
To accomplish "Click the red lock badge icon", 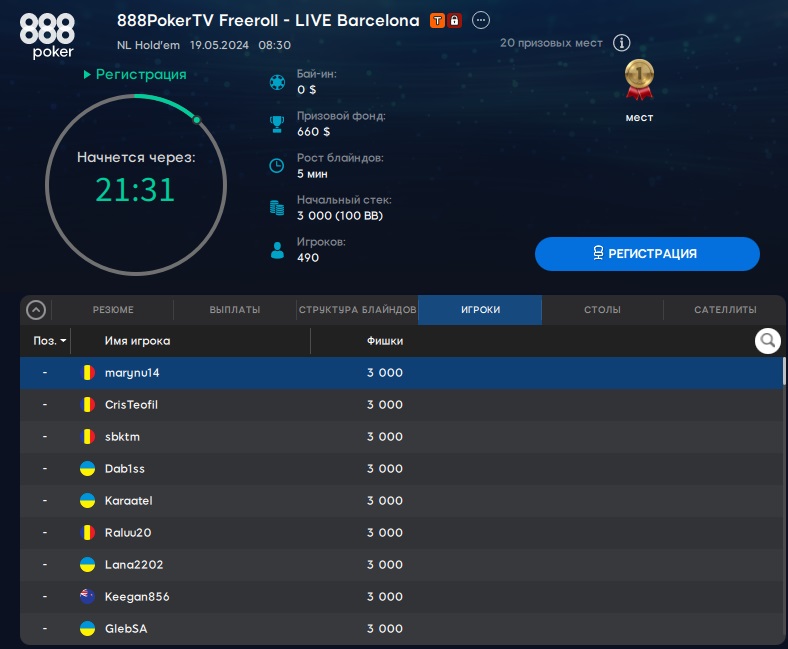I will coord(454,21).
